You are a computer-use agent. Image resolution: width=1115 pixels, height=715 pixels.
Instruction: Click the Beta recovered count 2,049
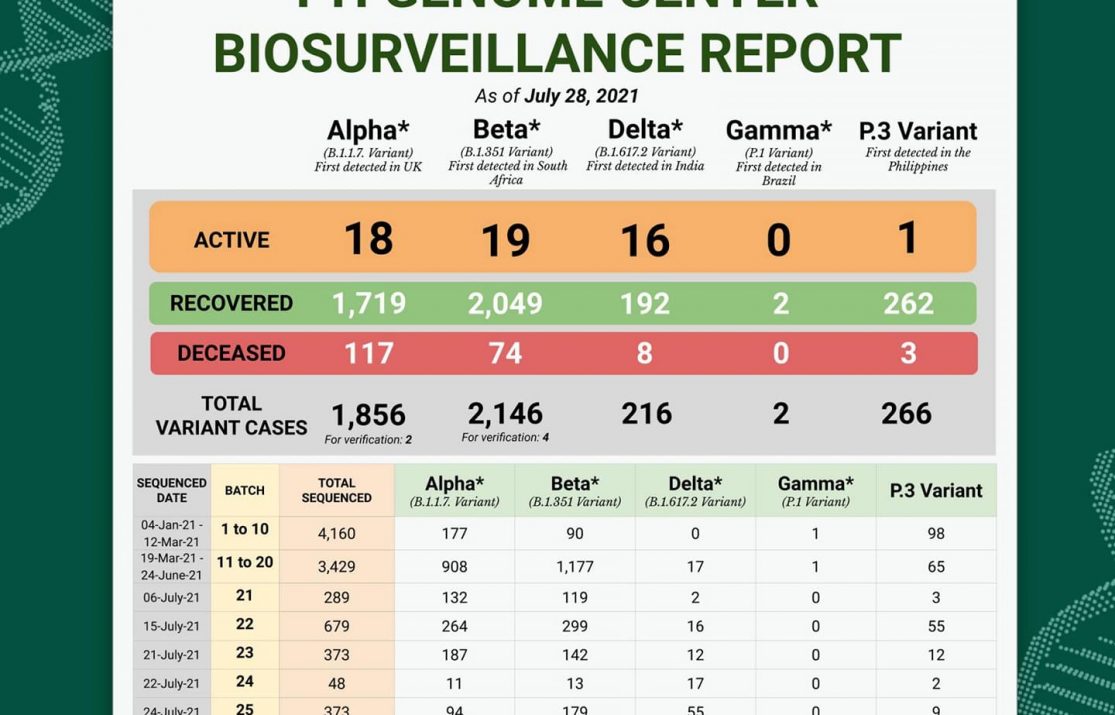(x=505, y=304)
